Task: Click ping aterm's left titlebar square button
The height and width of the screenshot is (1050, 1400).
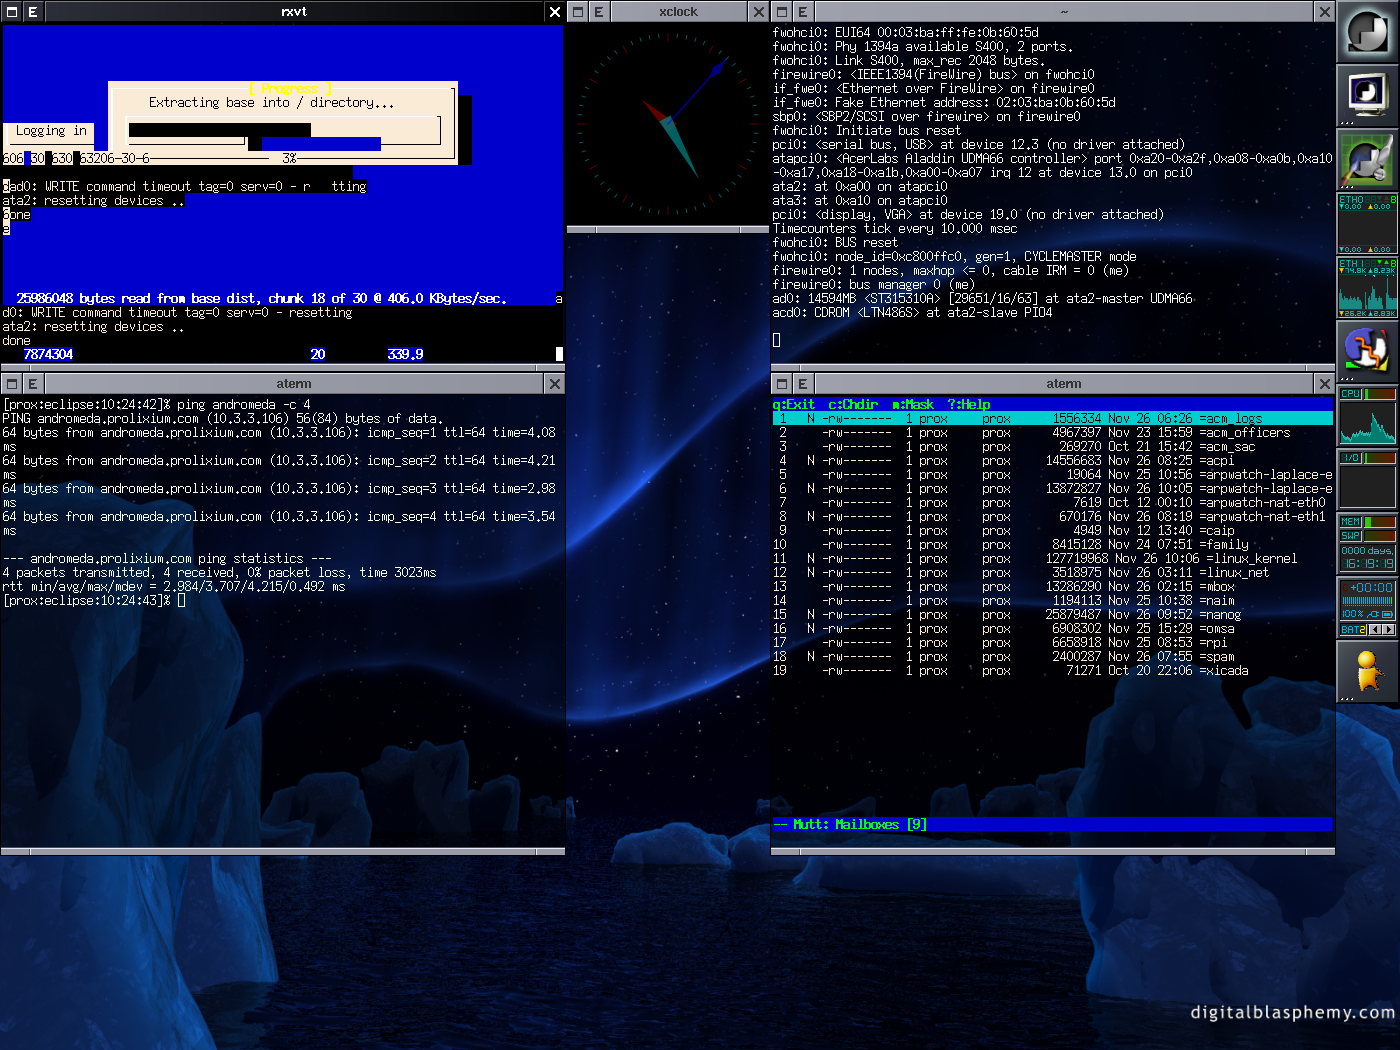Action: (12, 384)
